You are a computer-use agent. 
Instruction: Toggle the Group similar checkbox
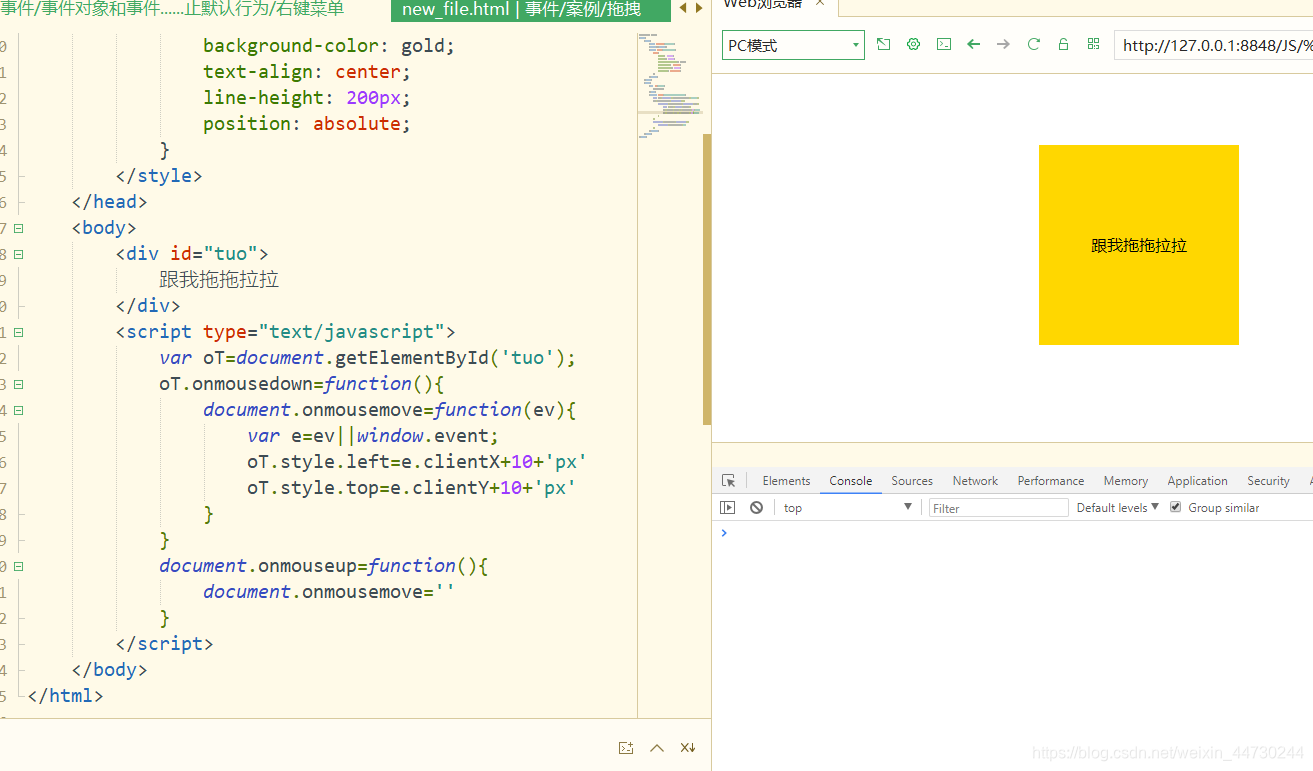coord(1175,507)
